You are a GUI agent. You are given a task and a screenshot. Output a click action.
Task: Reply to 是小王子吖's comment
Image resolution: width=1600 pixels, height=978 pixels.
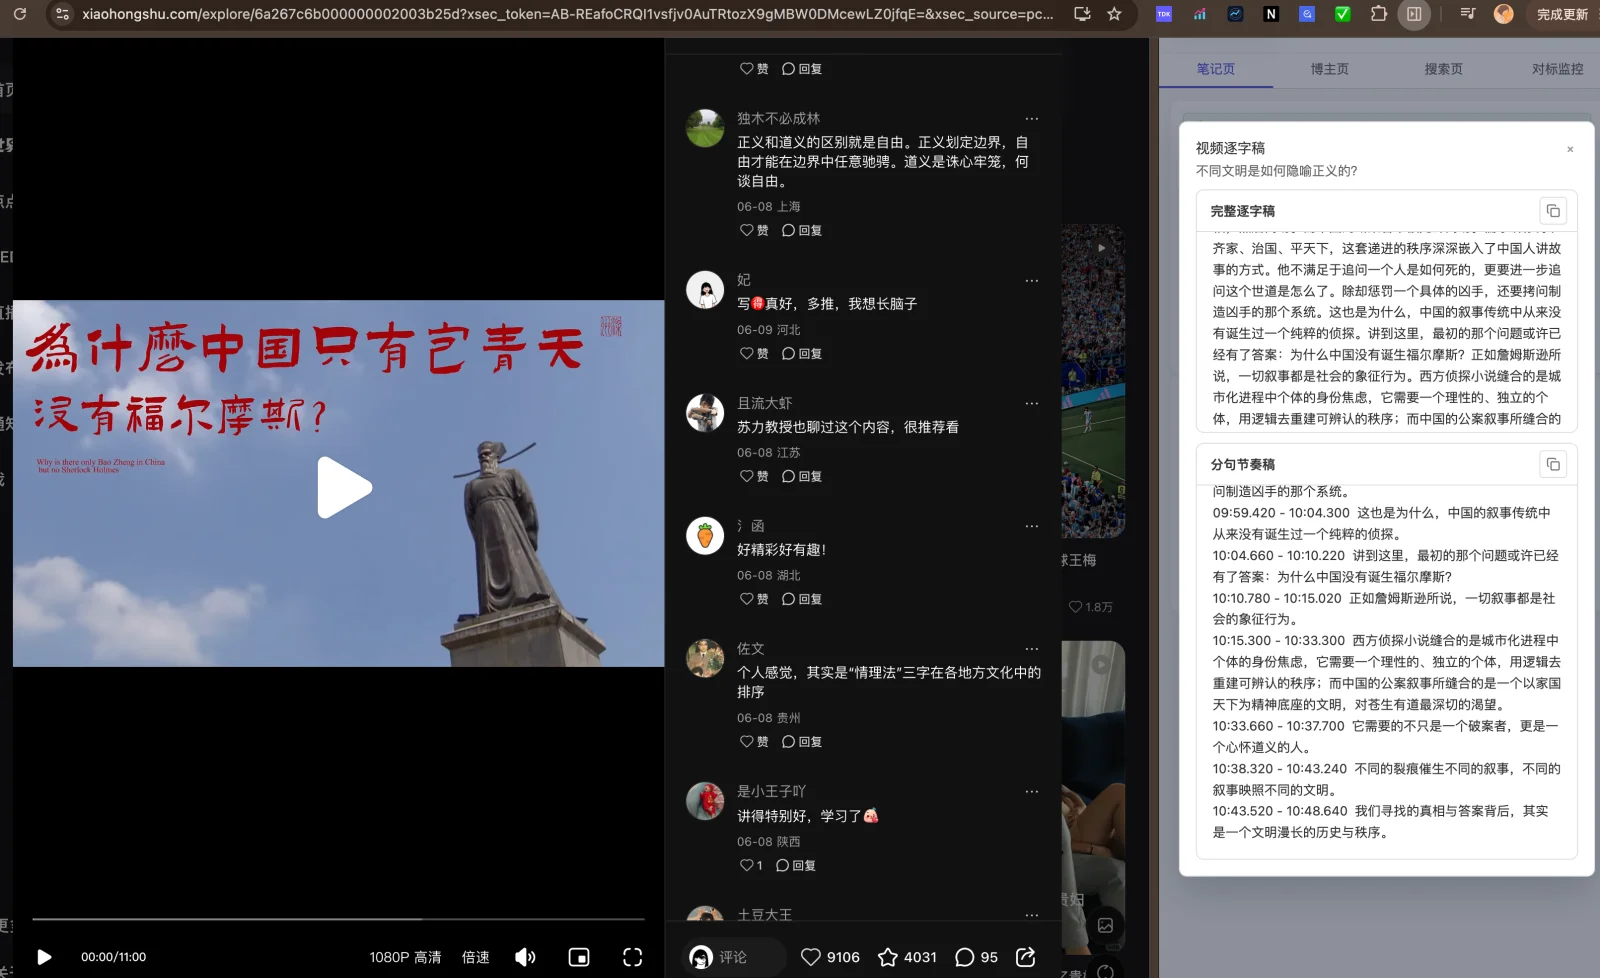(796, 865)
